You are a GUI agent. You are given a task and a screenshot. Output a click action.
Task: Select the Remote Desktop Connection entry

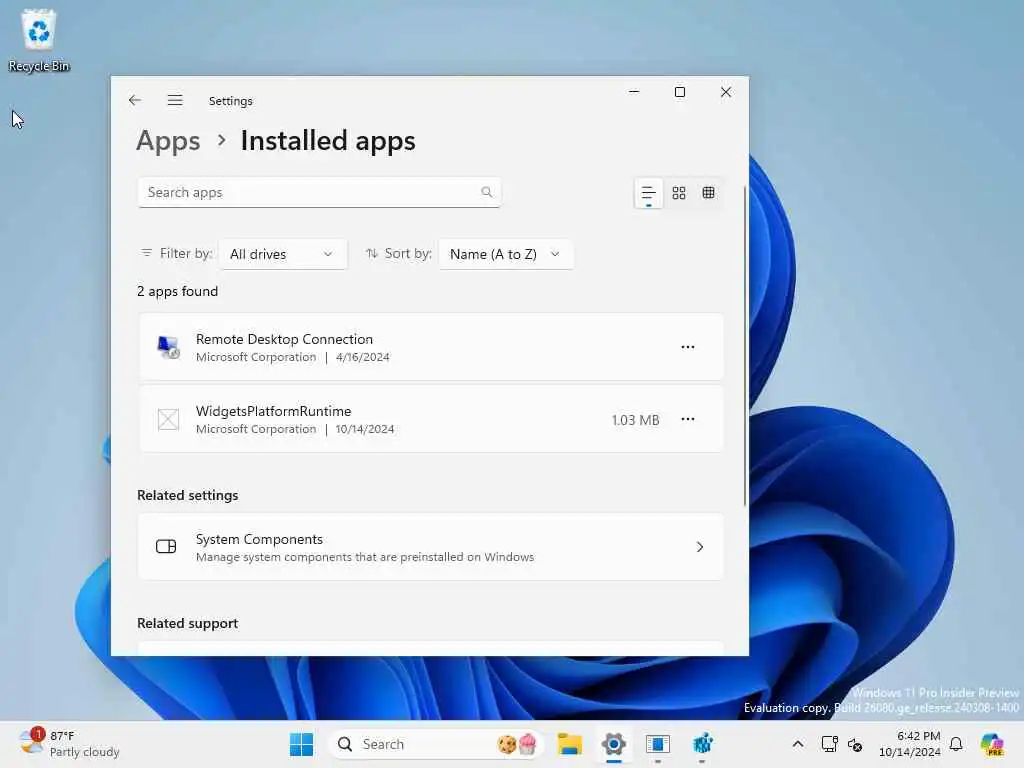pyautogui.click(x=430, y=347)
